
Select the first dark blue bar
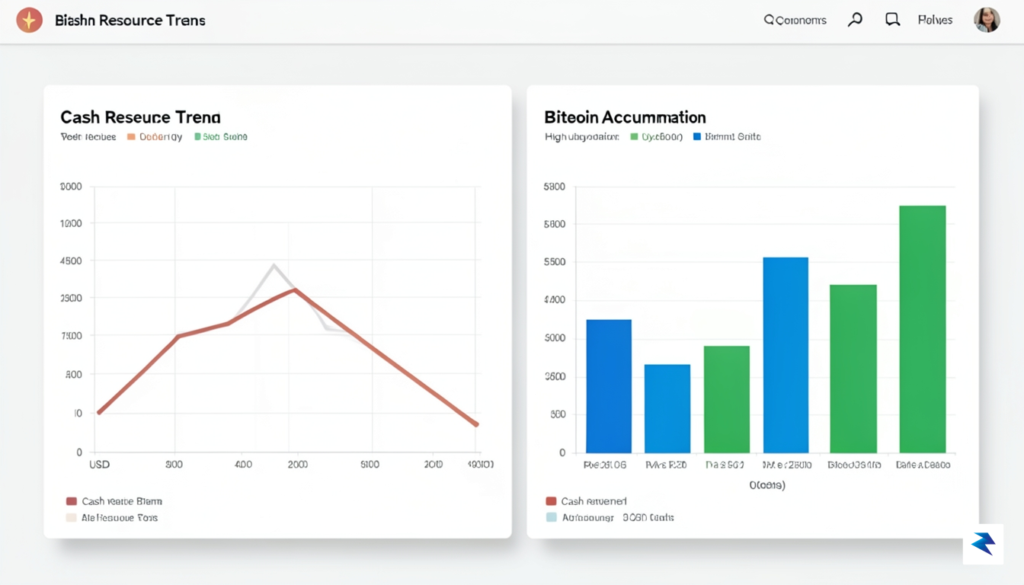pos(609,386)
